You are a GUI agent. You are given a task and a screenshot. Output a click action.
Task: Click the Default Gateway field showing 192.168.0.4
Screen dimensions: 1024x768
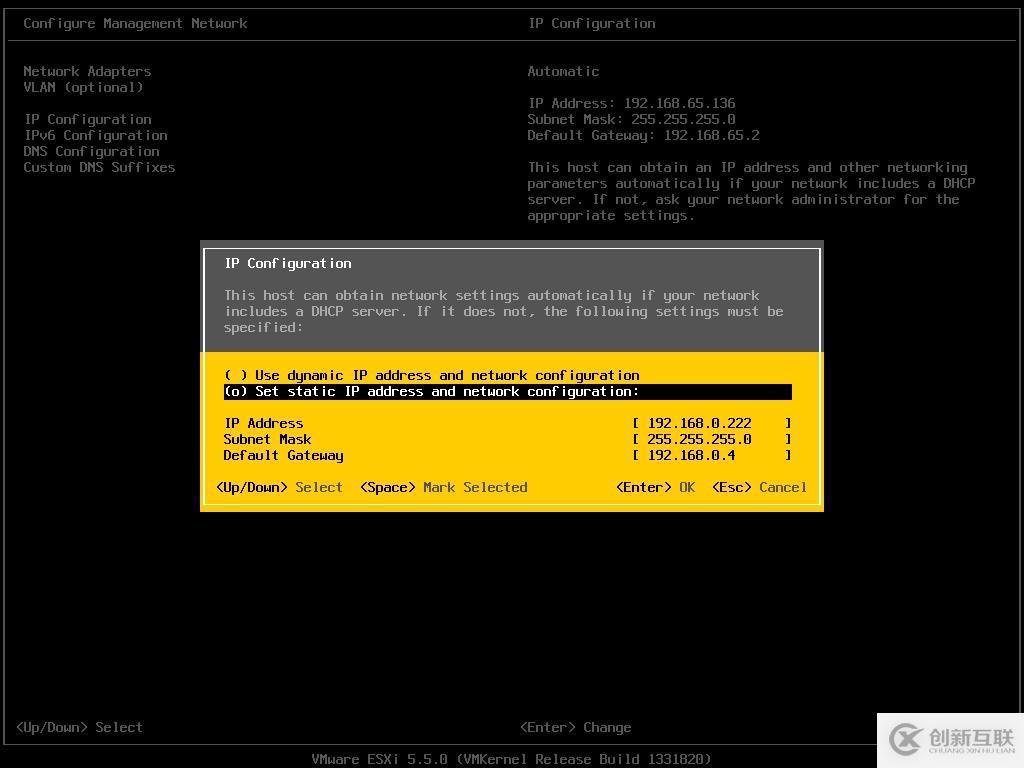[x=712, y=455]
